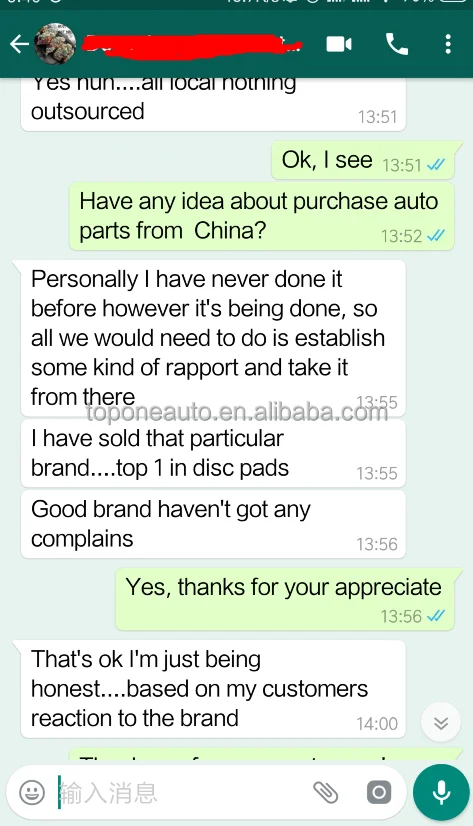
Task: Select "That's ok I'm just being honest" message
Action: point(213,689)
